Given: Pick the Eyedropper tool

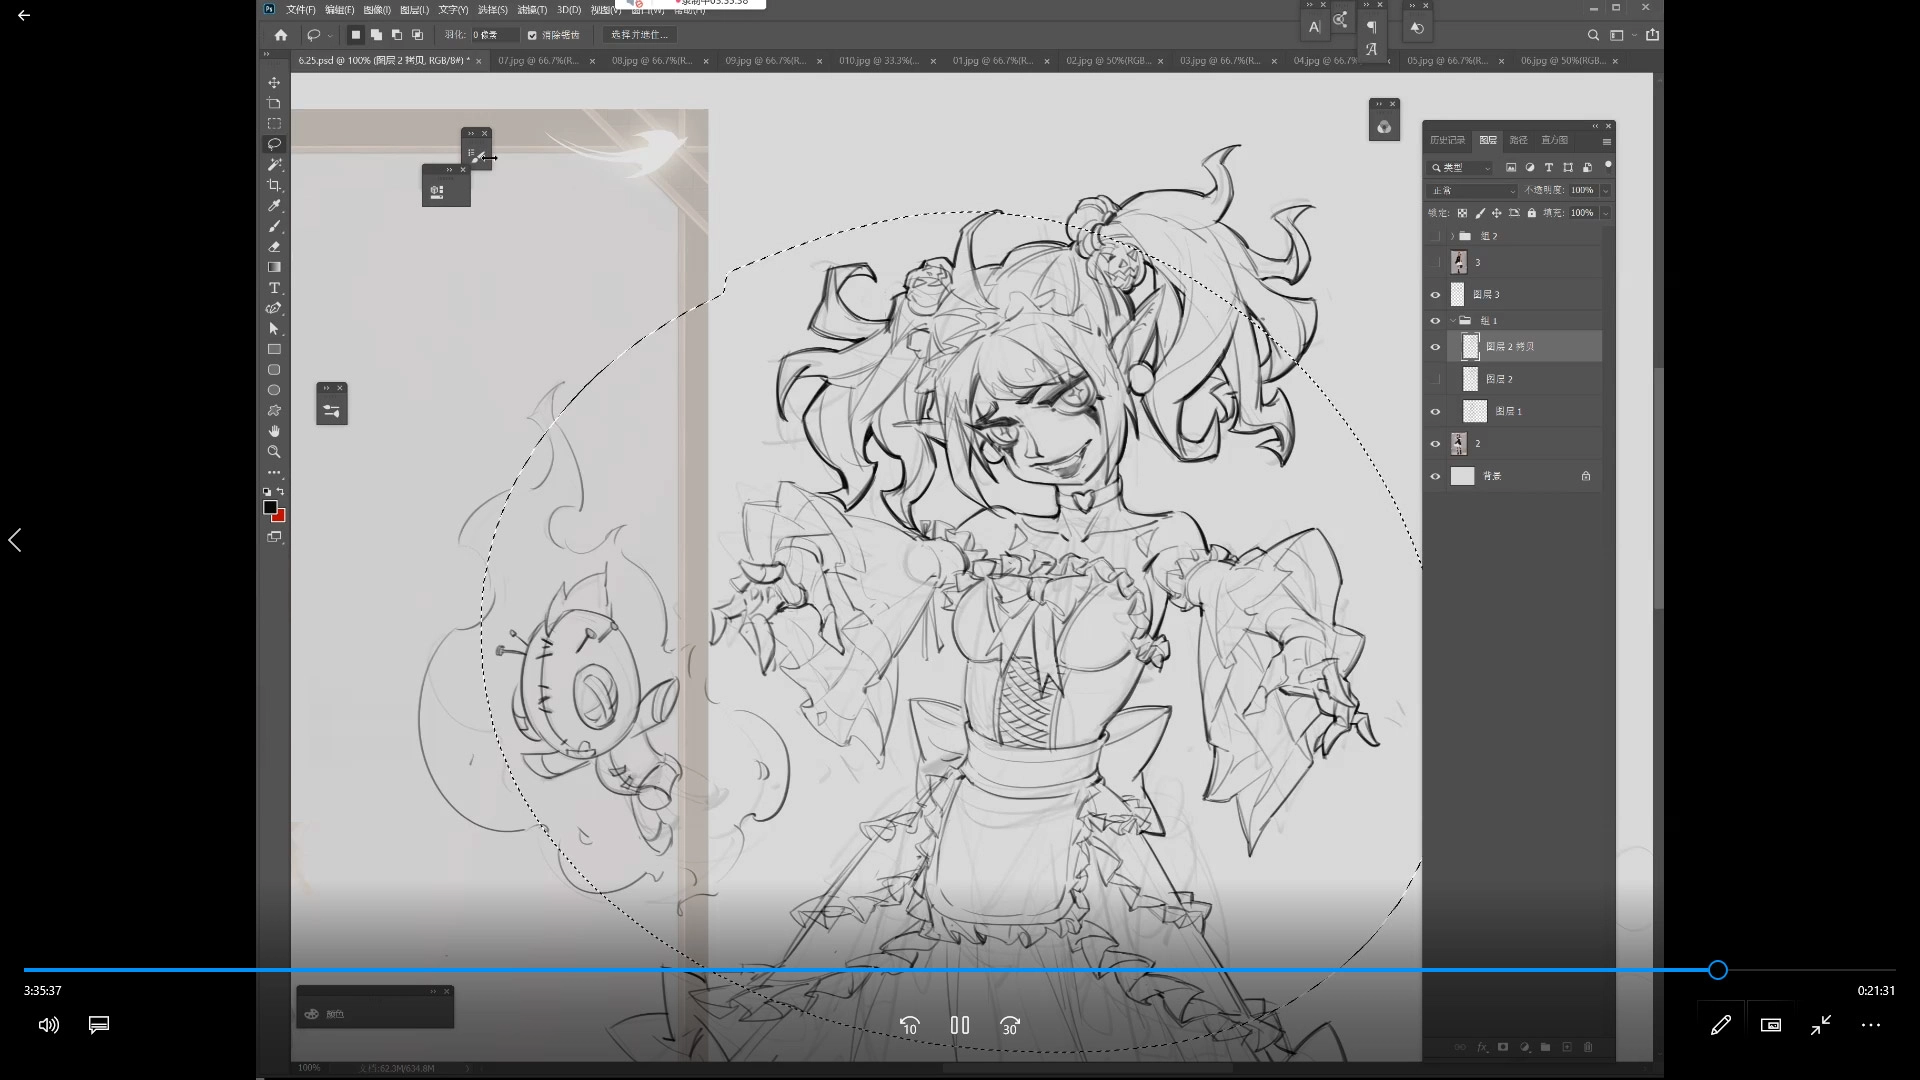Looking at the screenshot, I should coord(274,206).
